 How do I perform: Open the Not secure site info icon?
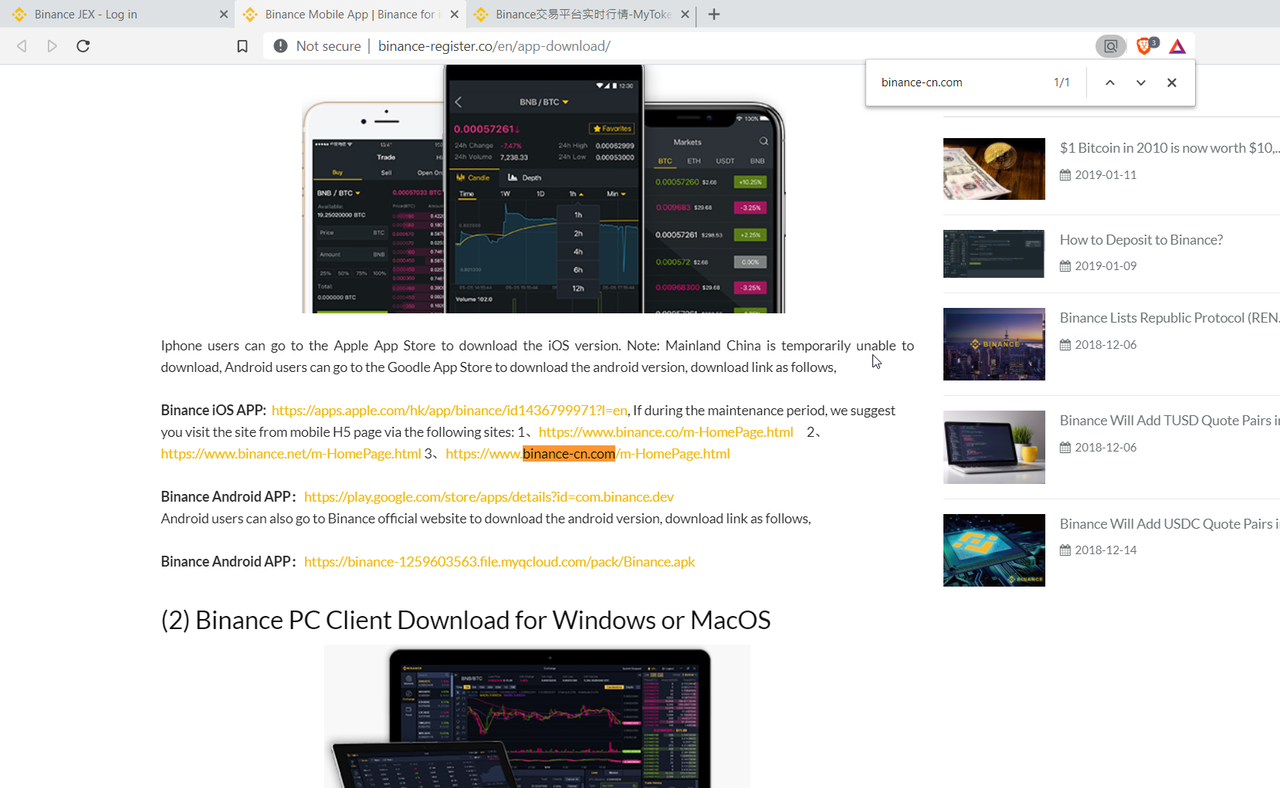point(280,46)
